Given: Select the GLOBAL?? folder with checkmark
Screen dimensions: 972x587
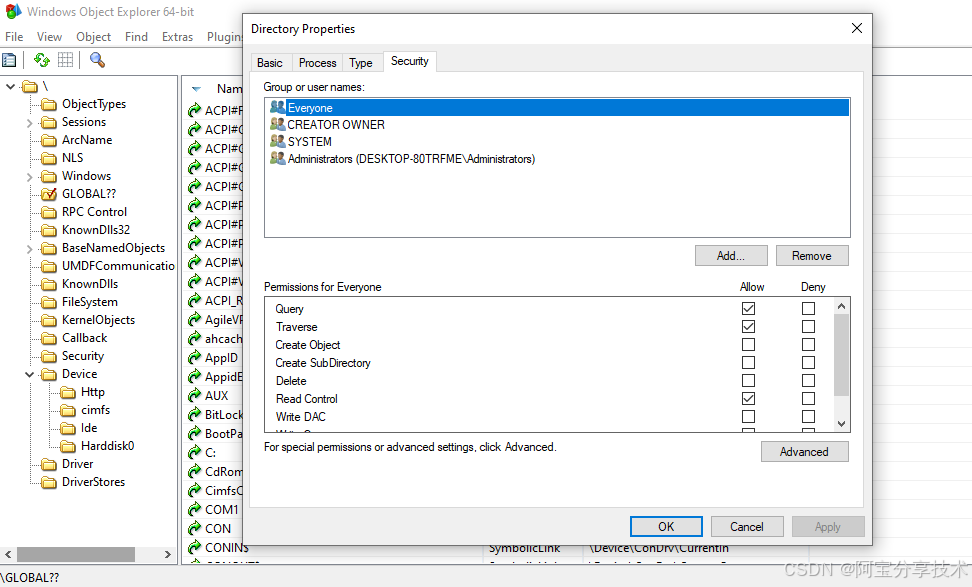Looking at the screenshot, I should click(x=48, y=194).
